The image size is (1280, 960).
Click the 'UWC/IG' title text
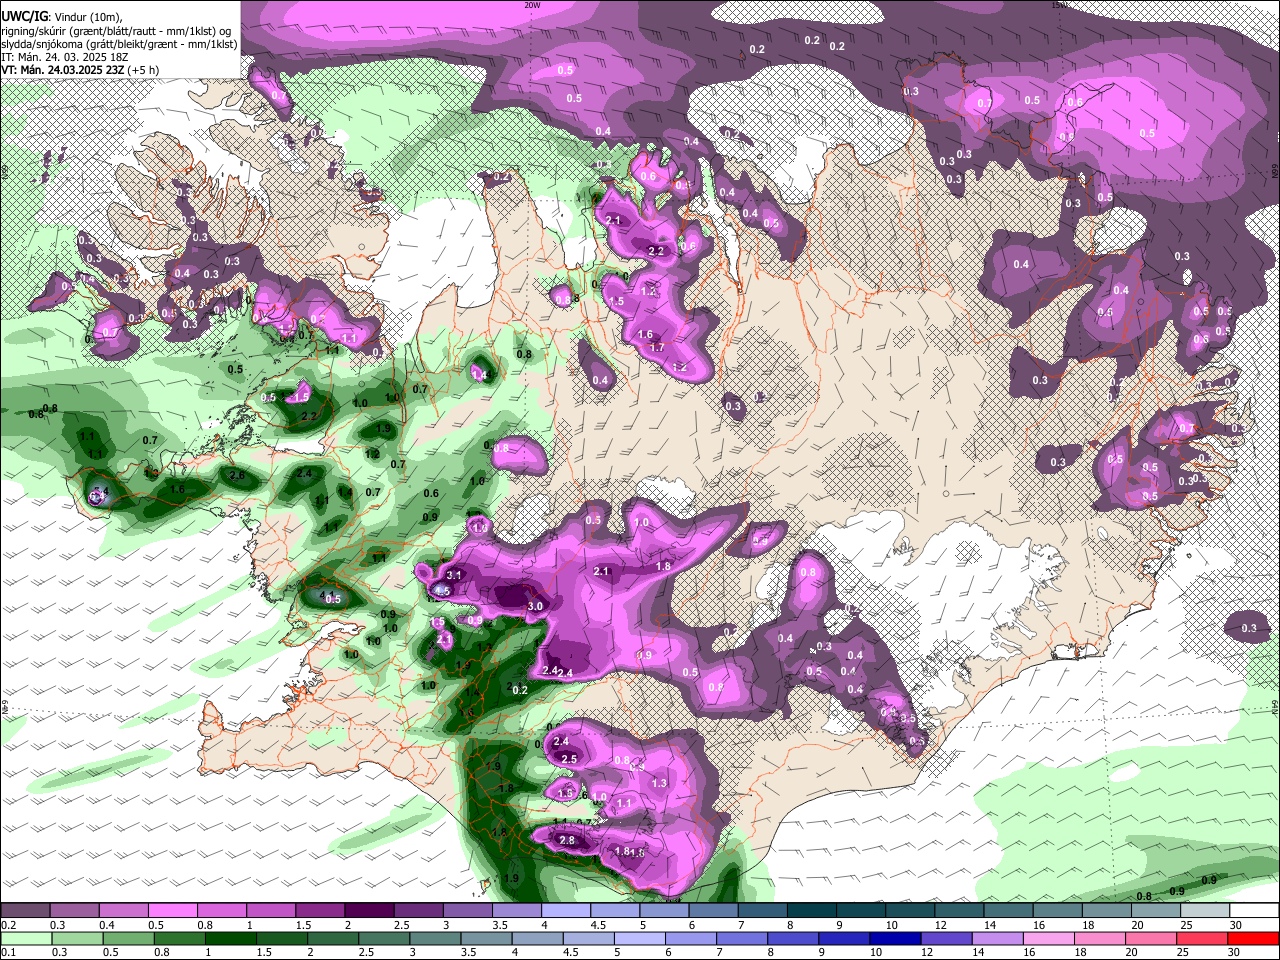(23, 16)
